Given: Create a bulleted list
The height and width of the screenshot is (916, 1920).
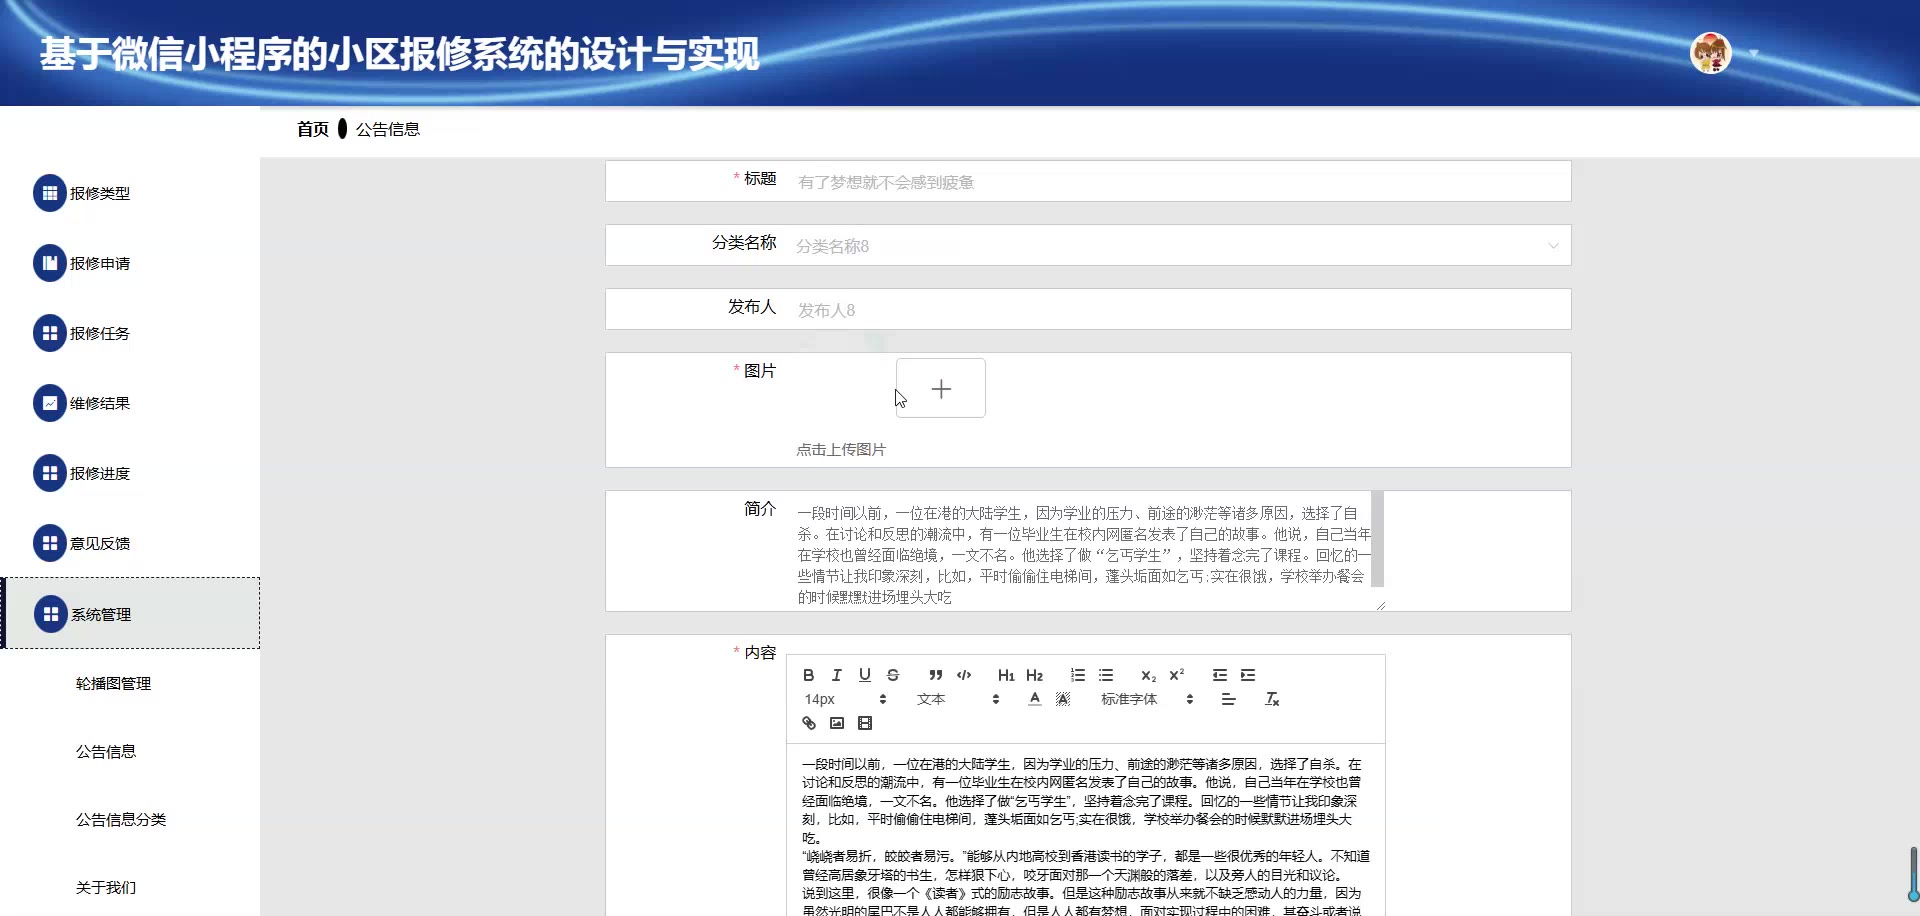Looking at the screenshot, I should (1106, 675).
